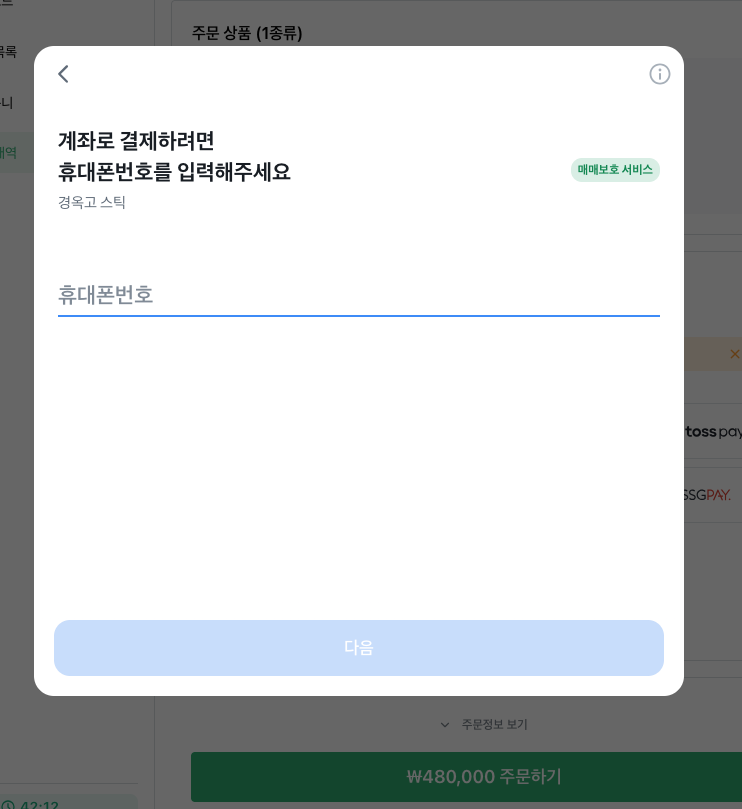Viewport: 742px width, 809px height.
Task: Open the sidebar item ending in 니
Action: point(6,103)
